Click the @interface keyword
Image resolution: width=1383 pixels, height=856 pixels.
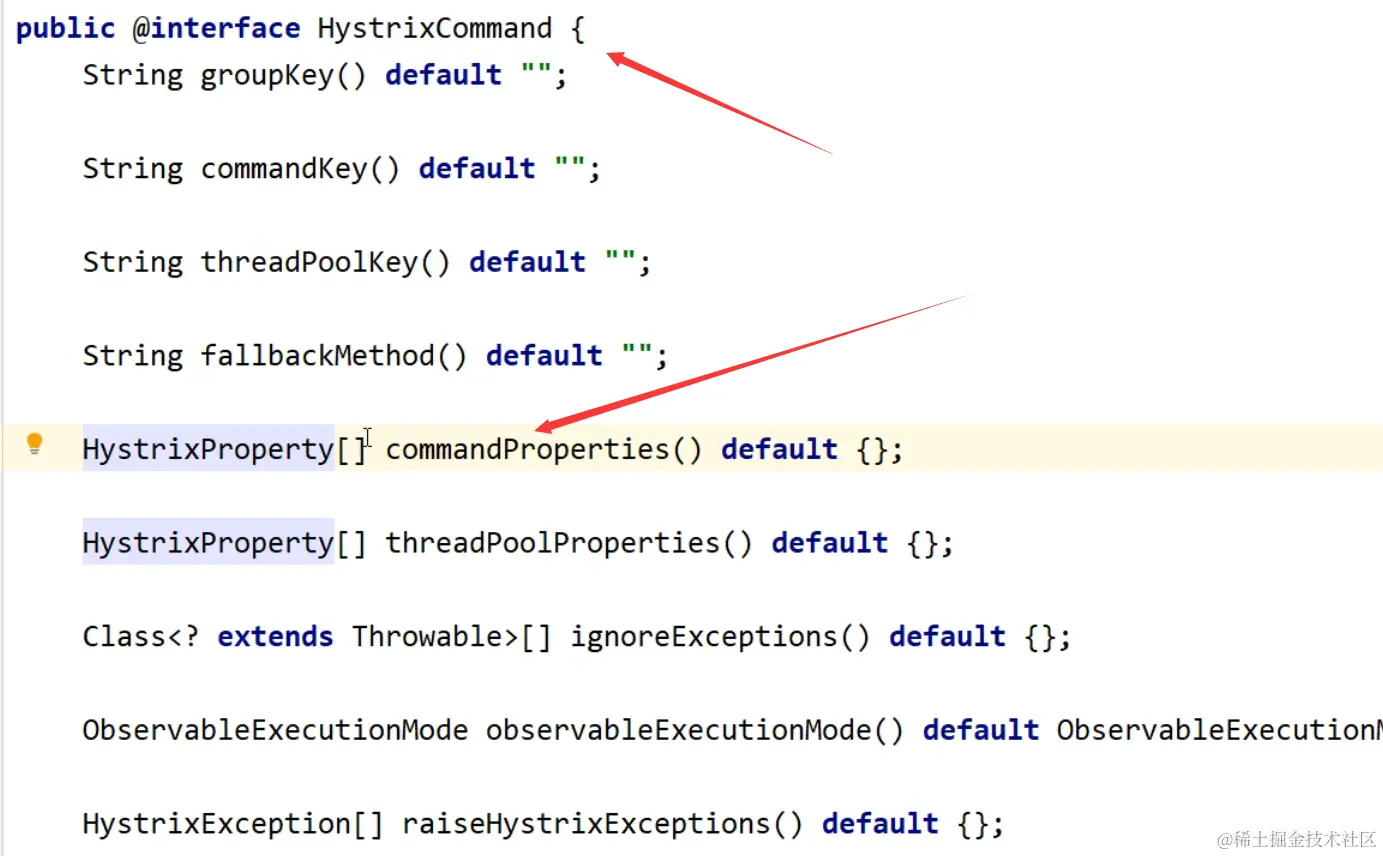click(217, 28)
